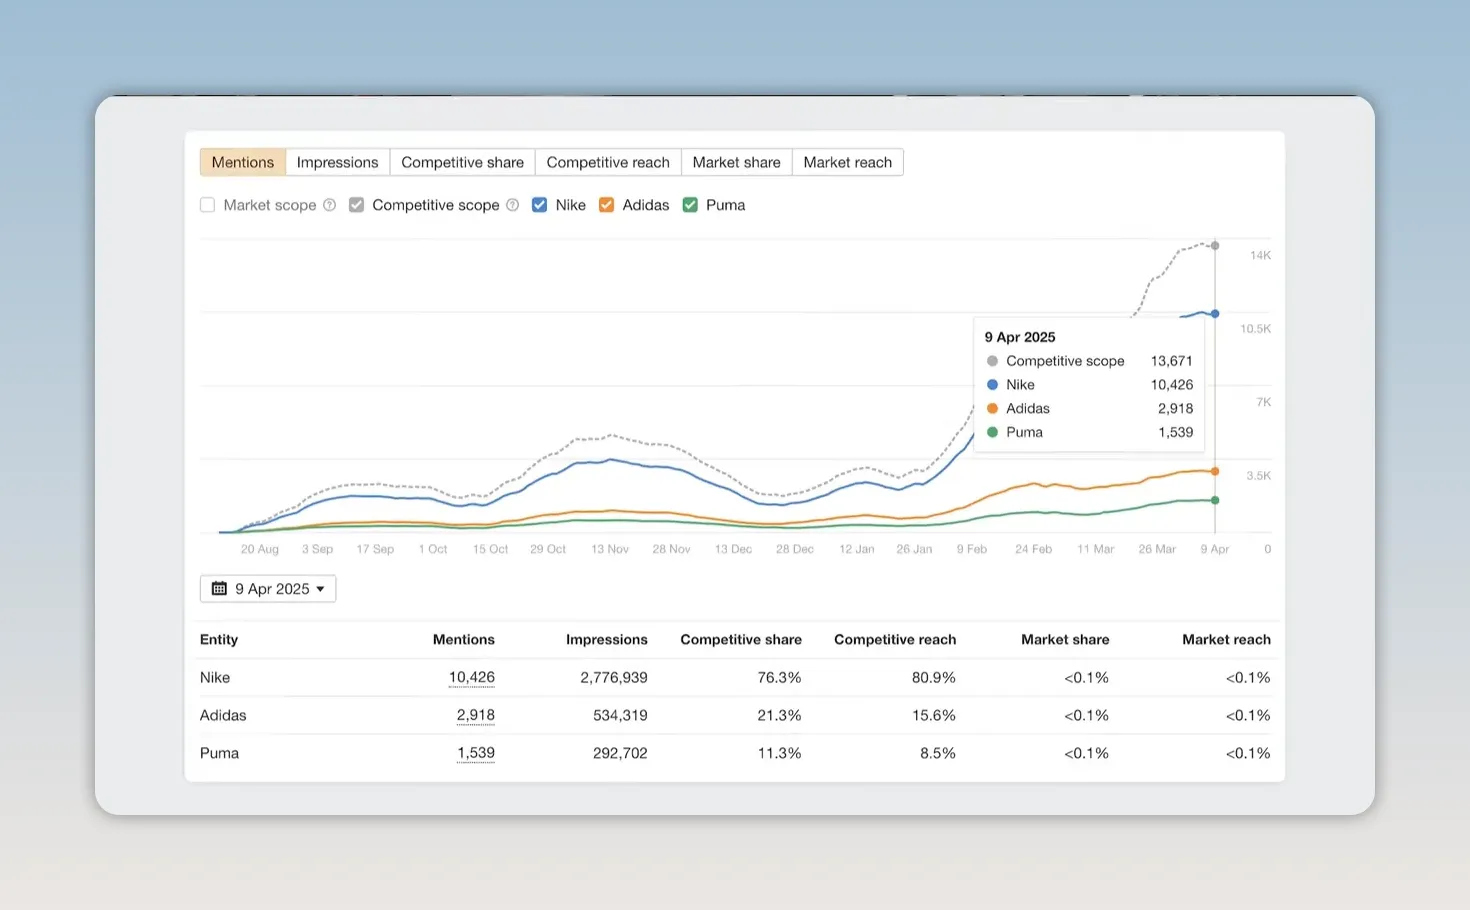The height and width of the screenshot is (910, 1470).
Task: Click Adidas impressions value 534,319
Action: 620,715
